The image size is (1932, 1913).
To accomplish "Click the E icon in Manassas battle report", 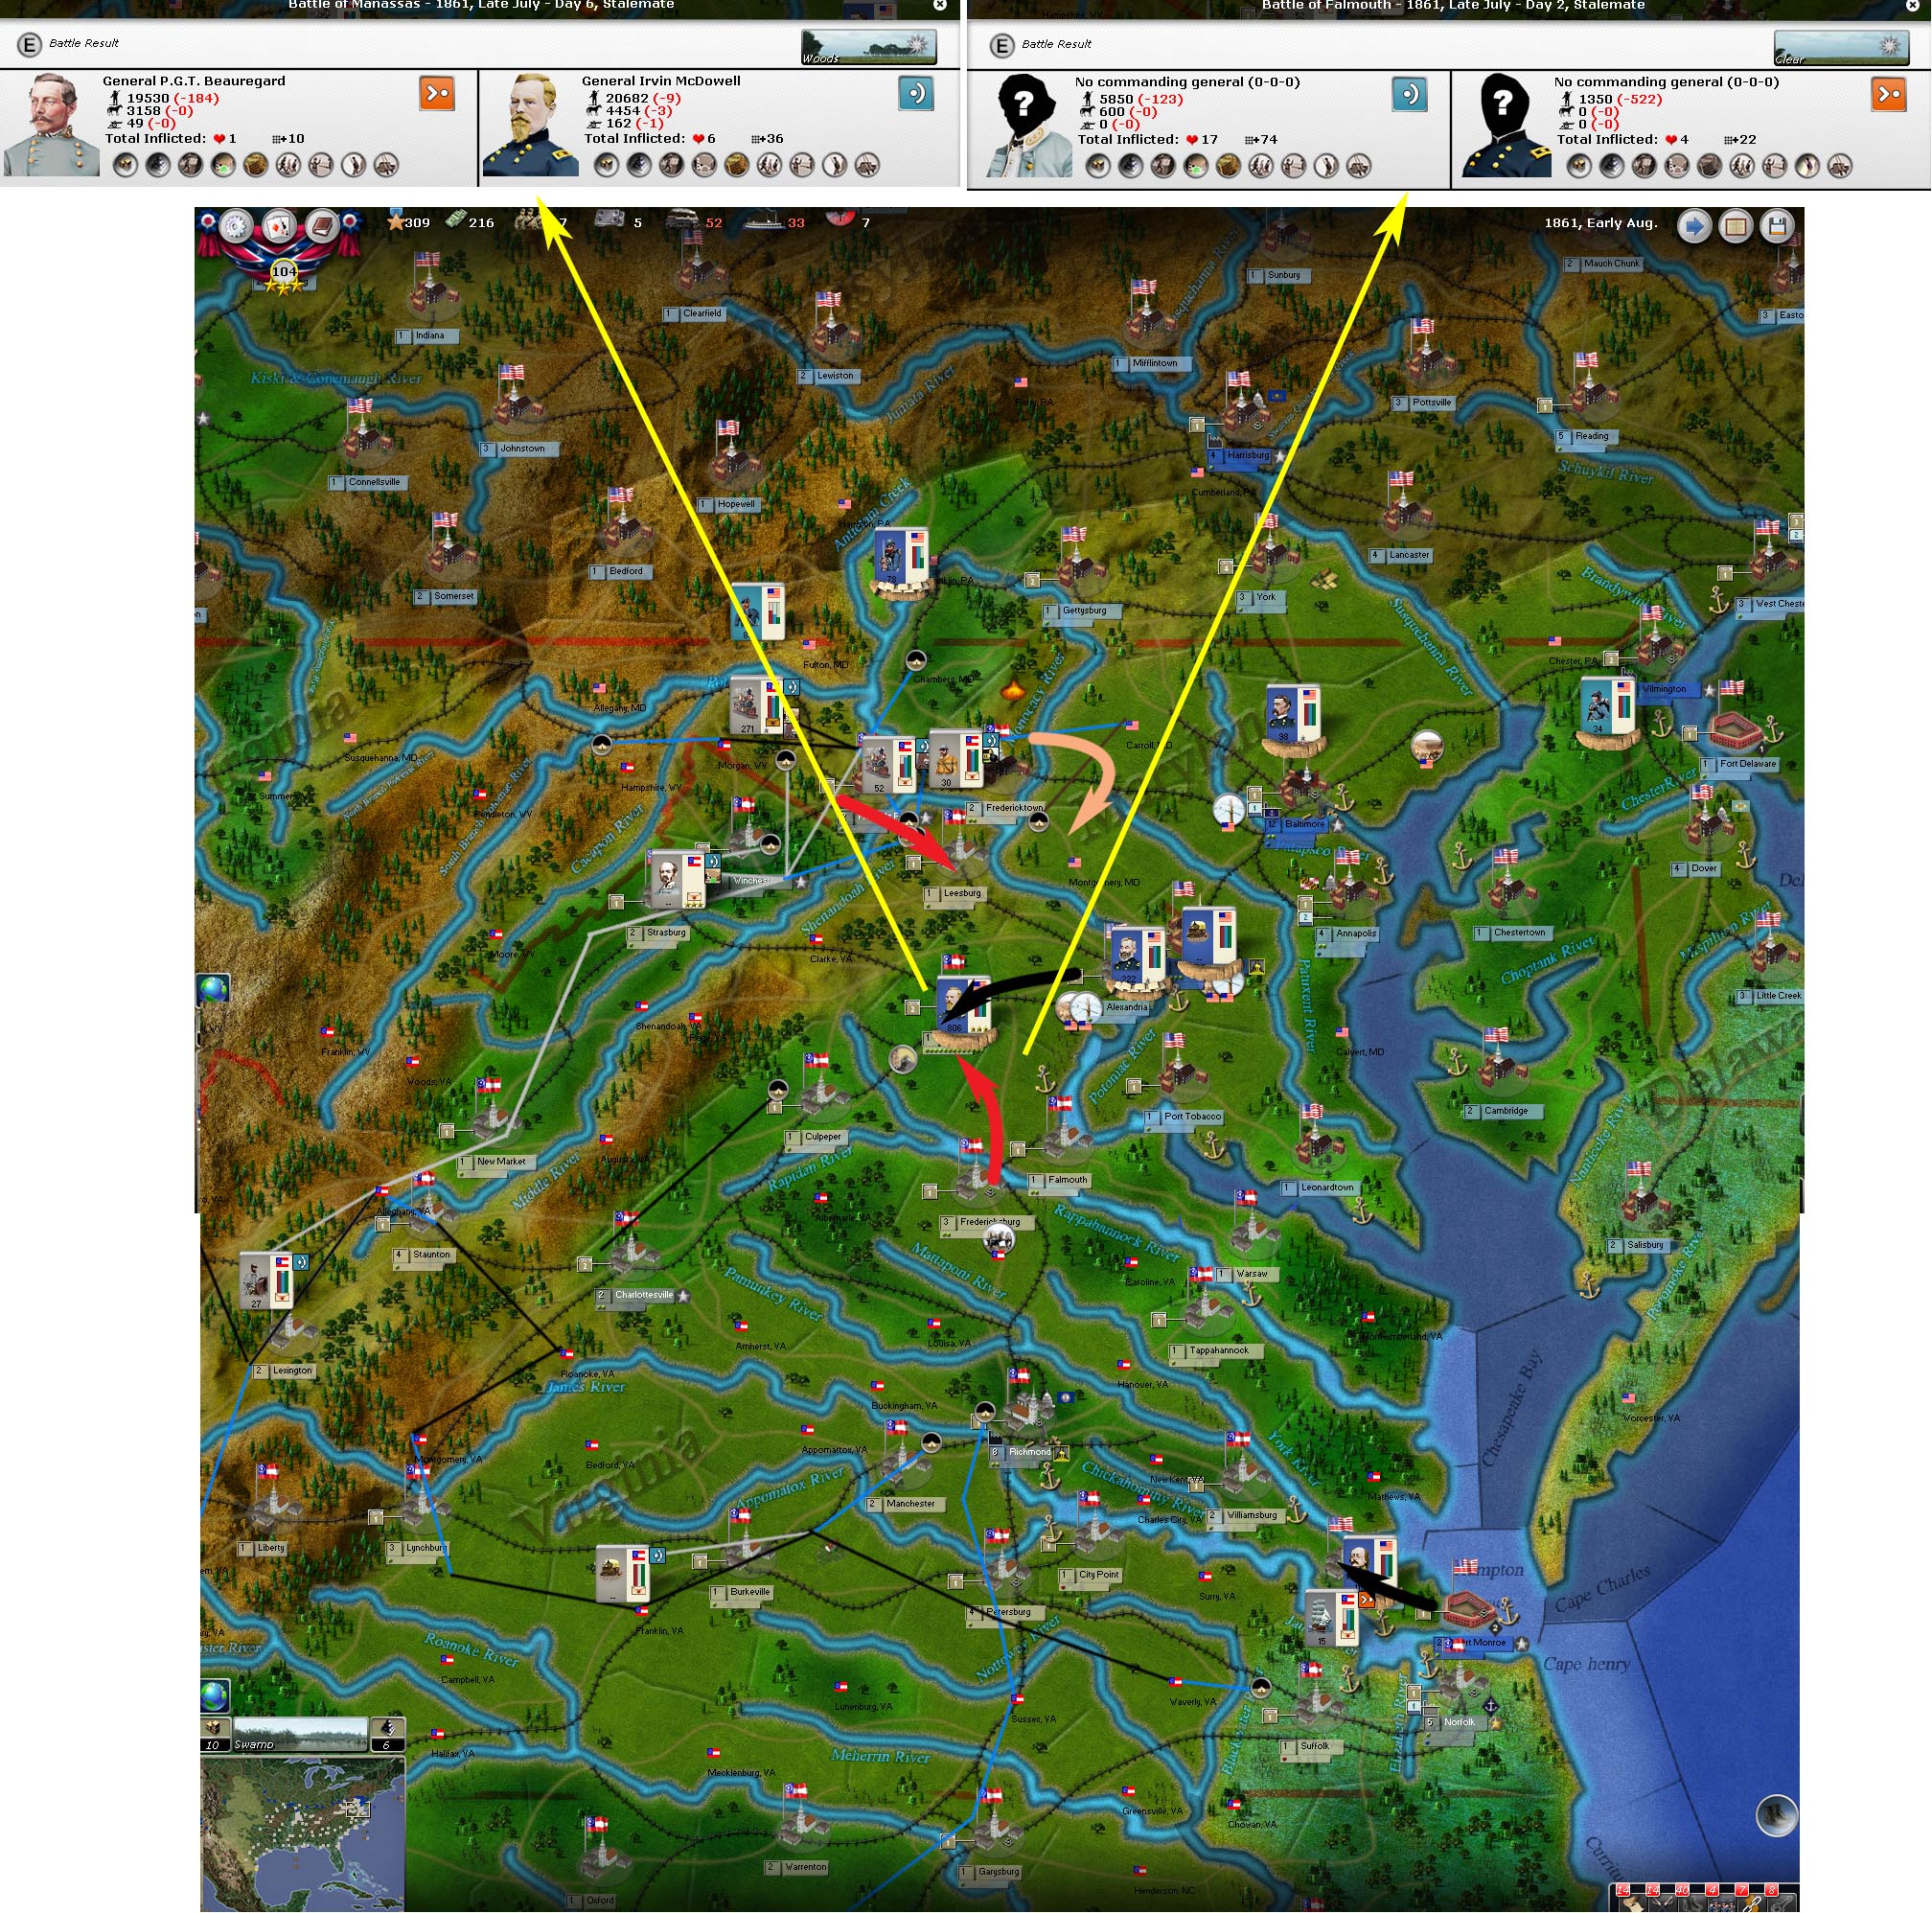I will pyautogui.click(x=29, y=44).
